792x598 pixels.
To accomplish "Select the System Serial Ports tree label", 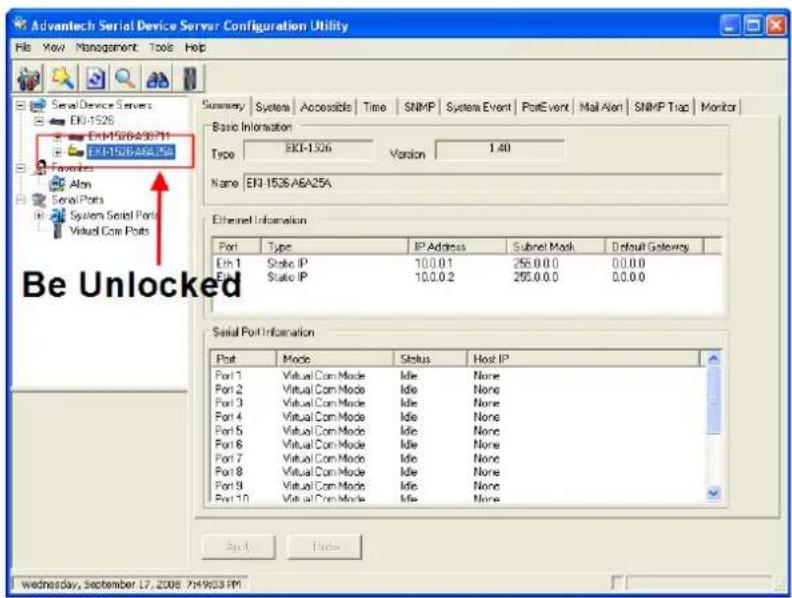I will pos(114,216).
